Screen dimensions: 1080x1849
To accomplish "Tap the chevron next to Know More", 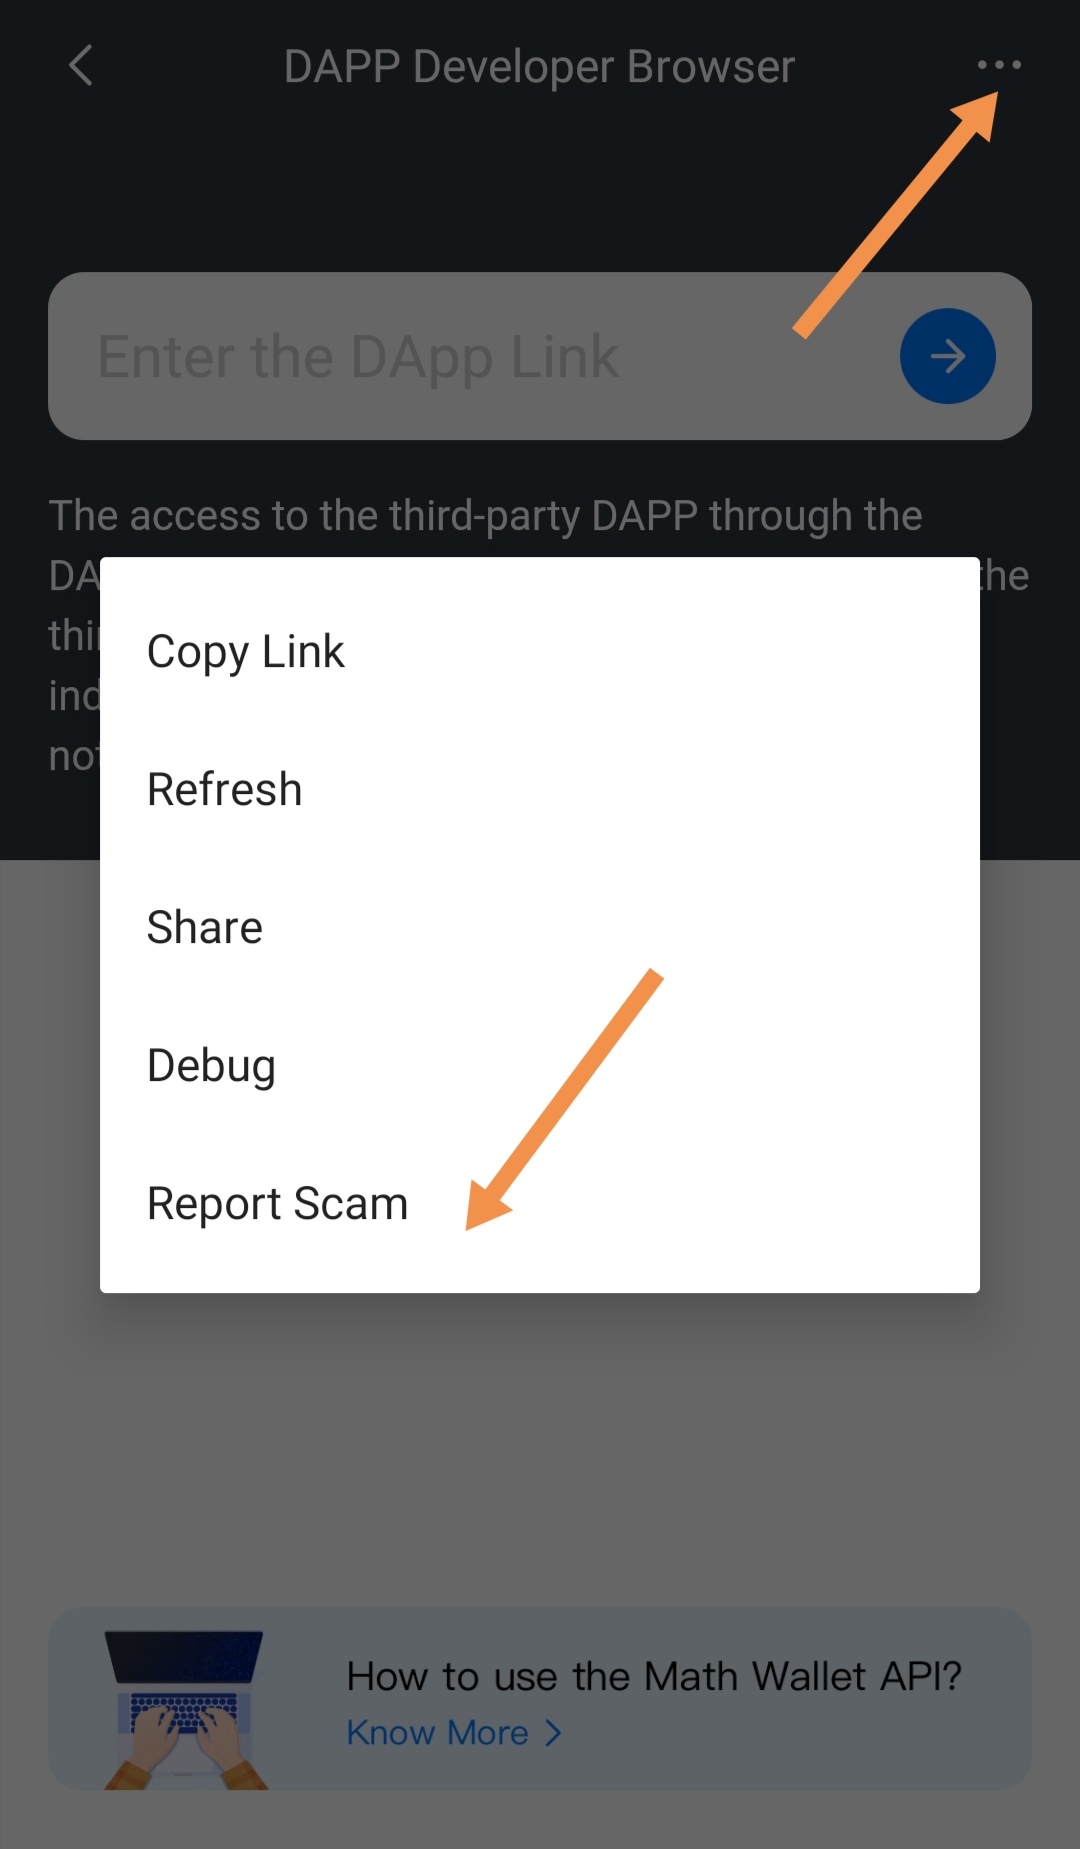I will 553,1732.
